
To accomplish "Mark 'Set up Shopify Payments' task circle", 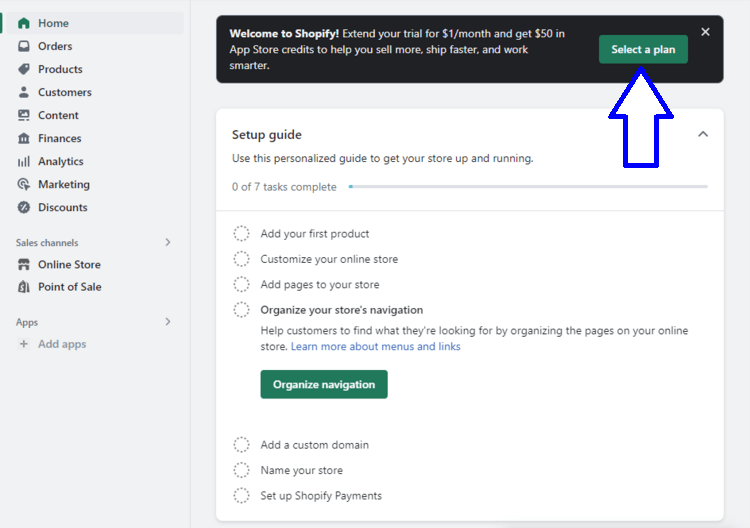I will 242,495.
